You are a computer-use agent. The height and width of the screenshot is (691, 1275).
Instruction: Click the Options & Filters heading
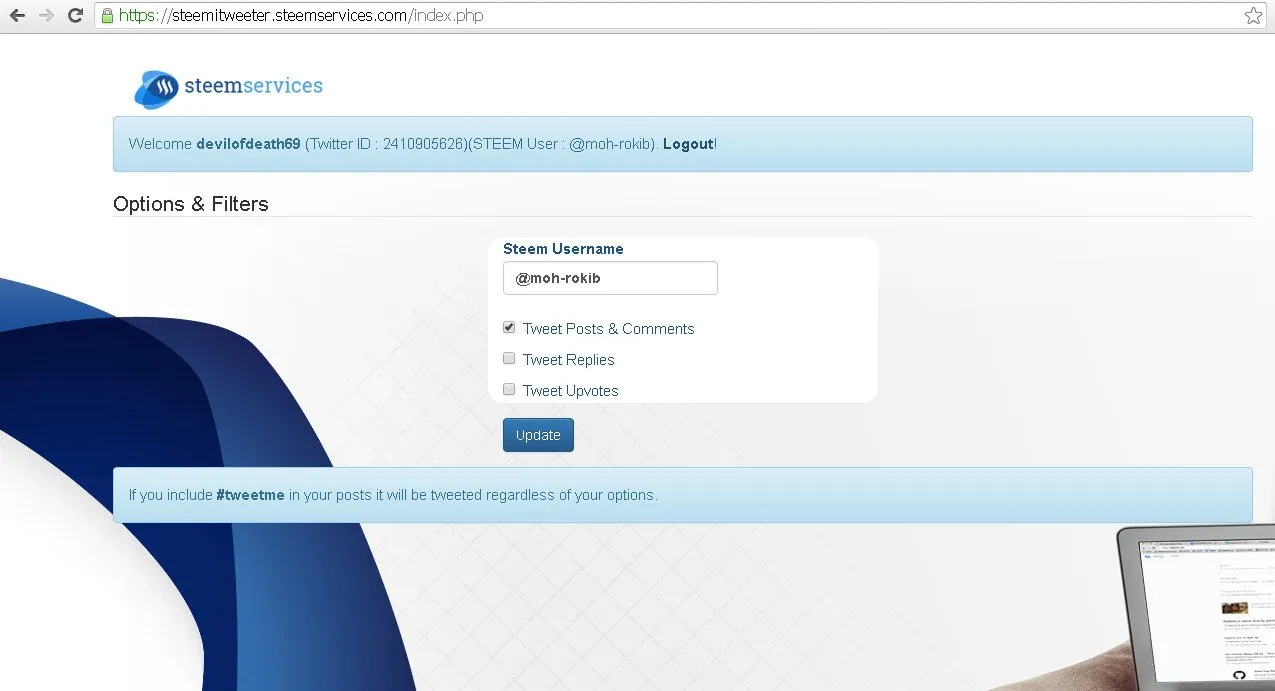click(191, 204)
